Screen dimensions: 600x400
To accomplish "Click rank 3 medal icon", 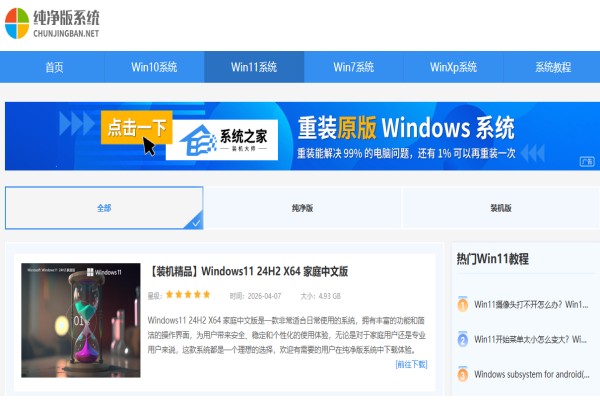I will [463, 374].
